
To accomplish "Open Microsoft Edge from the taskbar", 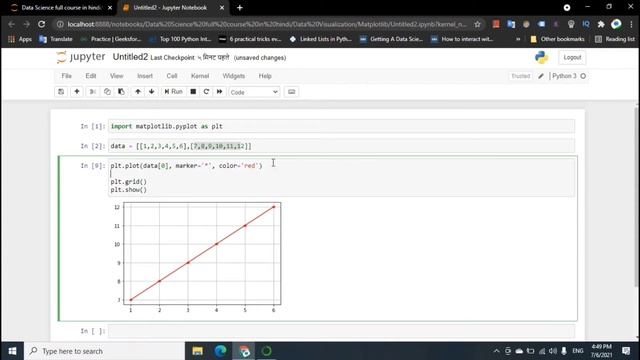I will pyautogui.click(x=220, y=351).
